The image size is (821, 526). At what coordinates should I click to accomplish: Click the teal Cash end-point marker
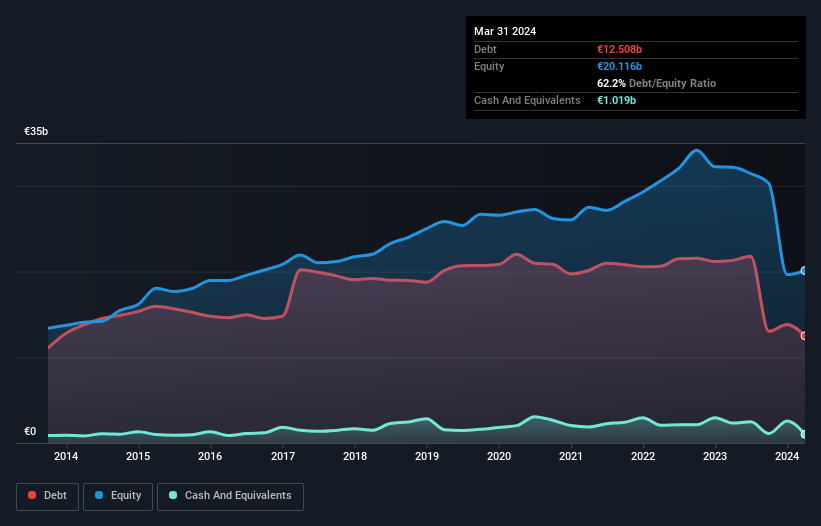[804, 434]
